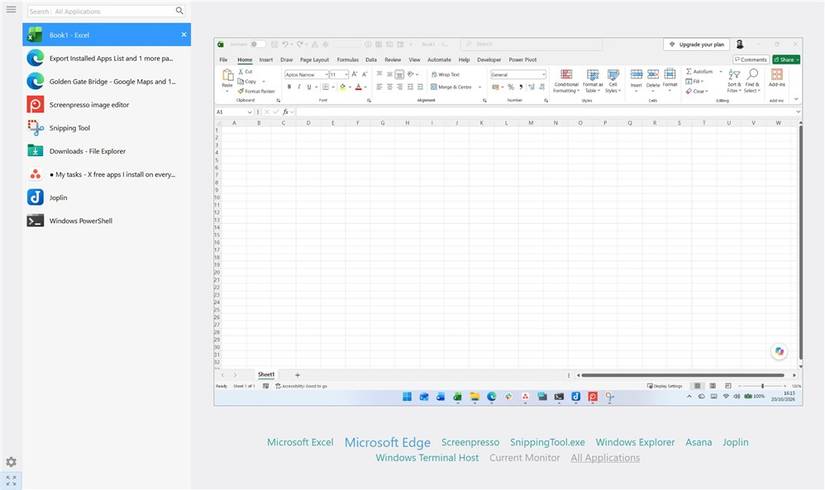
Task: Open Sort & Filter in Excel preview
Action: pos(734,81)
